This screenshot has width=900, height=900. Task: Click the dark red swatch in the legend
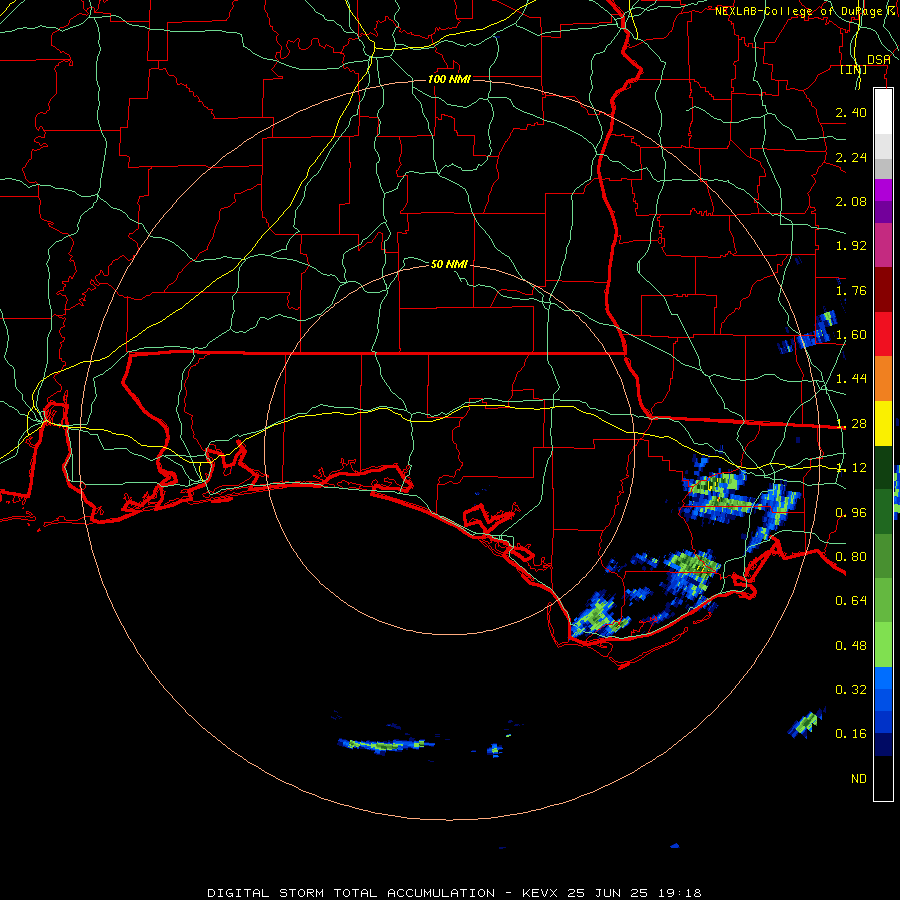click(x=883, y=289)
